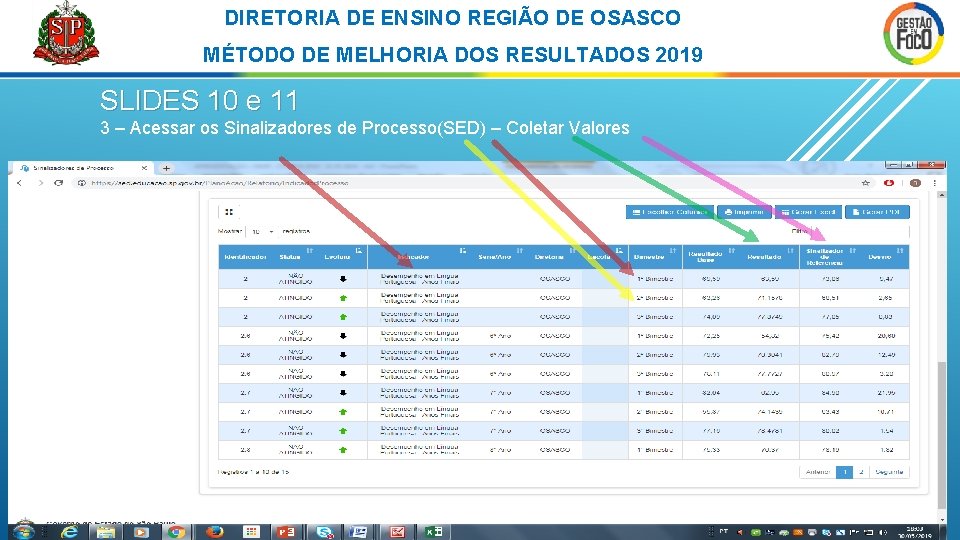Open Skype from the taskbar
960x540 pixels.
(324, 531)
